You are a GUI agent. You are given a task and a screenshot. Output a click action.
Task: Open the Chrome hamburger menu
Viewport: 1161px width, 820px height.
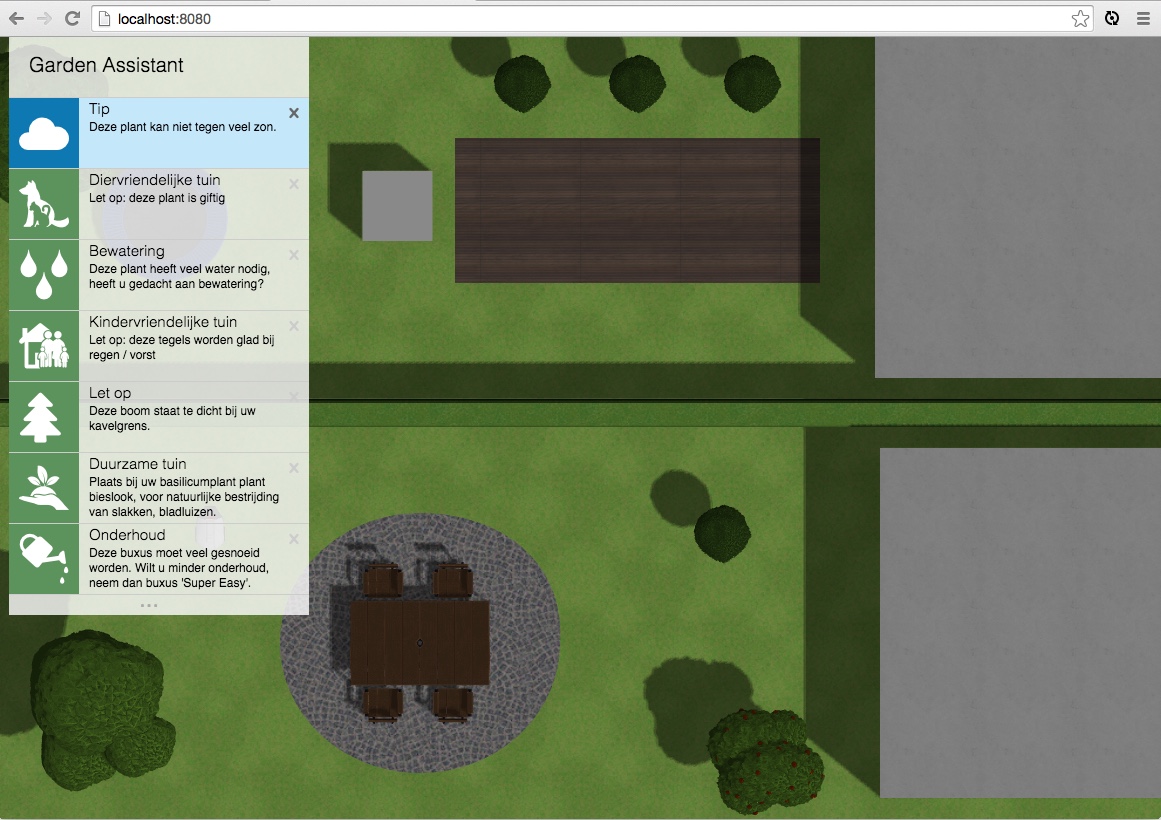pyautogui.click(x=1143, y=18)
